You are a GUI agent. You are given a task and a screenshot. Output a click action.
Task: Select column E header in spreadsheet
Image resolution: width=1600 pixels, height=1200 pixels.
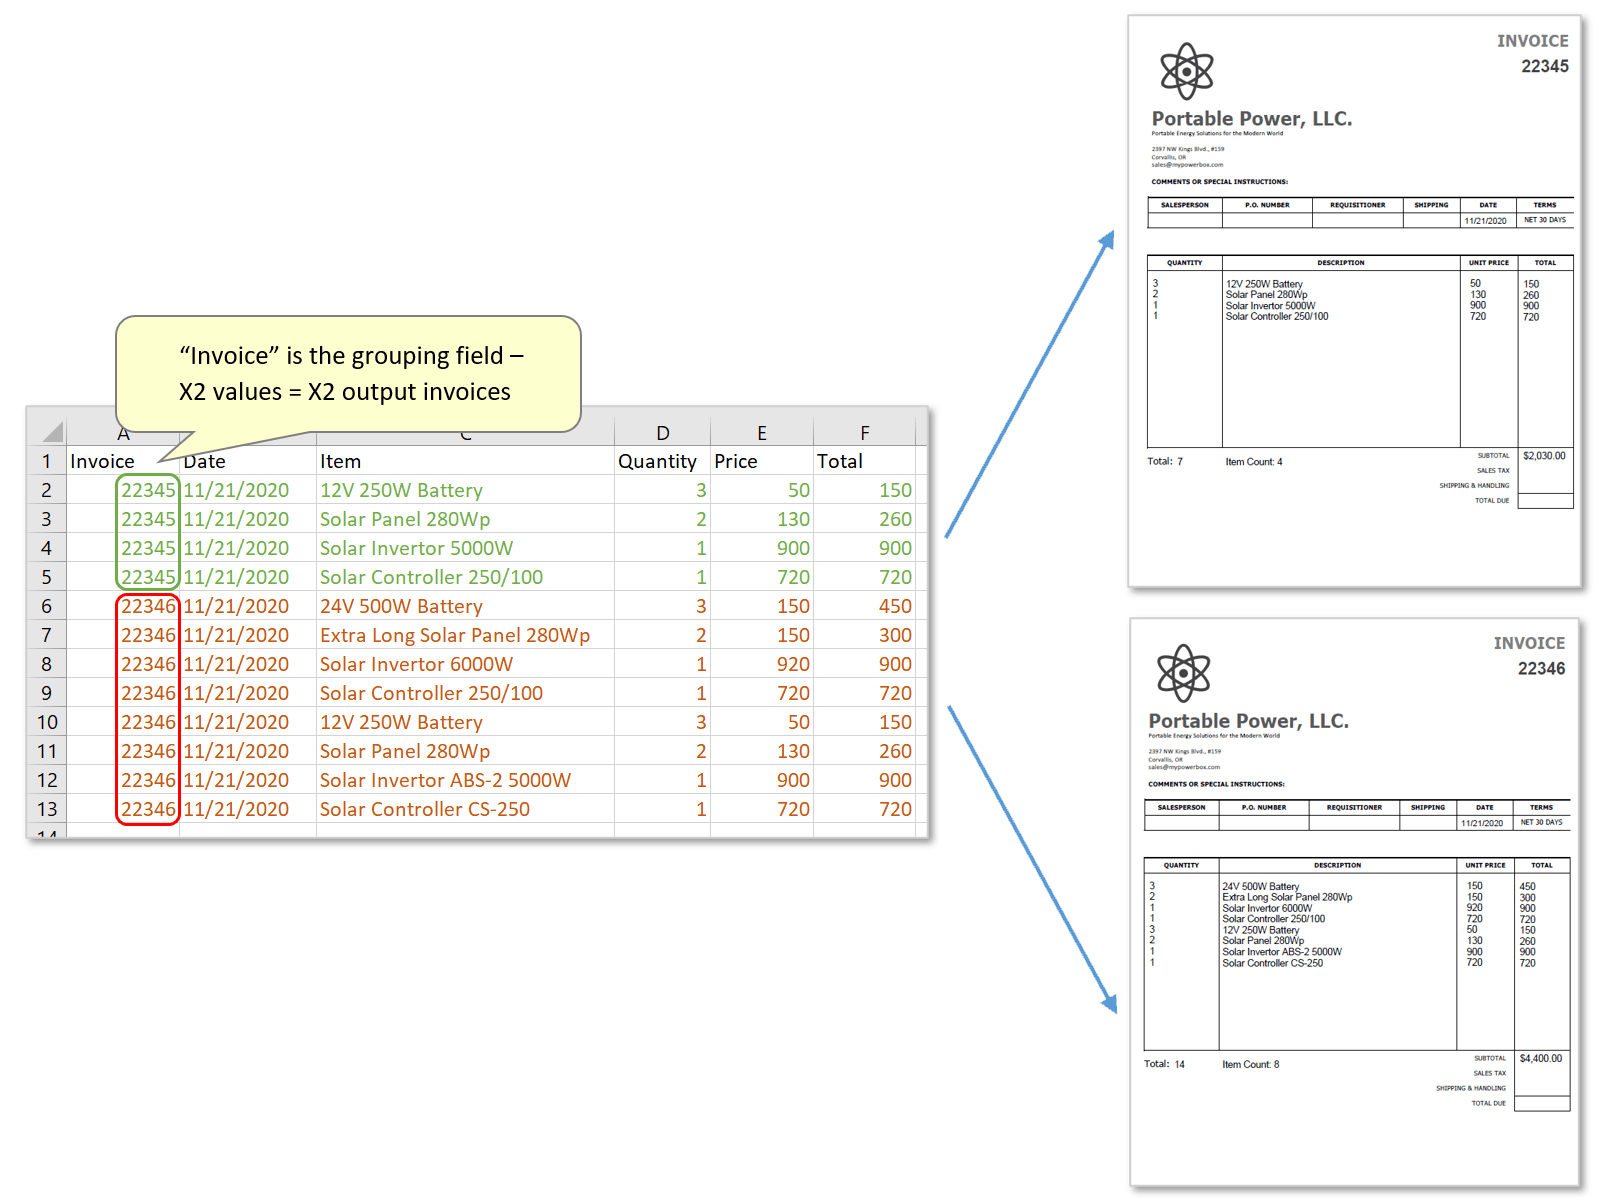coord(761,433)
